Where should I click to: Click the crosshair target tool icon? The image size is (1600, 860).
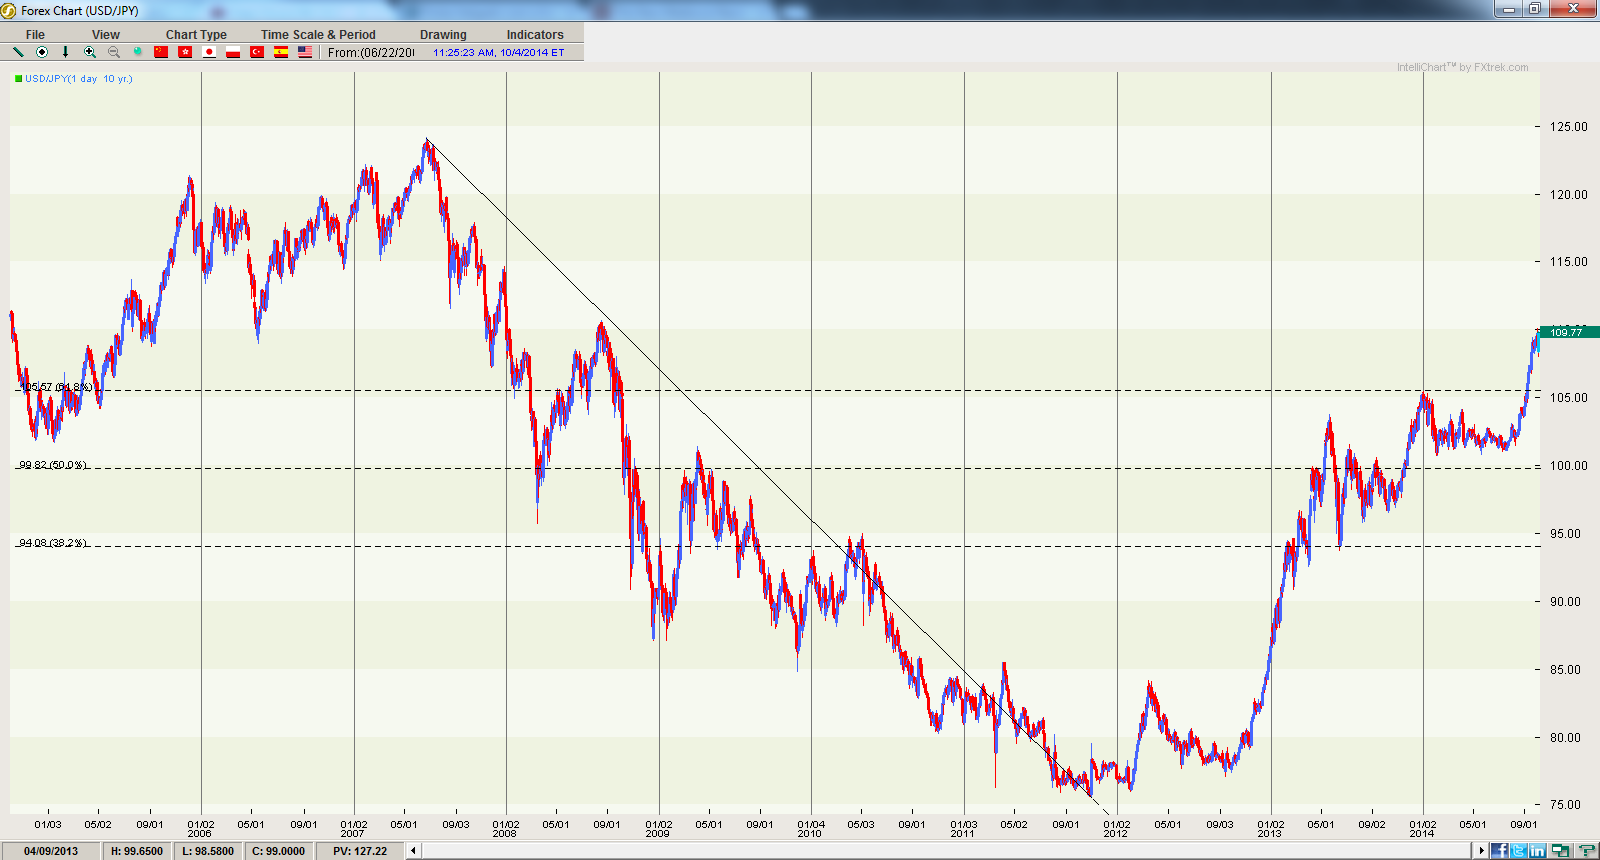pos(42,52)
